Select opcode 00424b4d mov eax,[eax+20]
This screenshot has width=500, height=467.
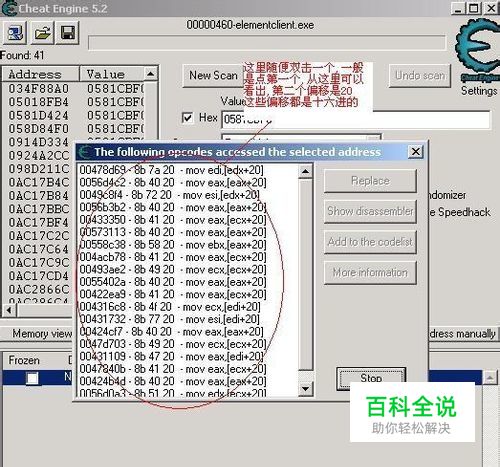point(173,381)
